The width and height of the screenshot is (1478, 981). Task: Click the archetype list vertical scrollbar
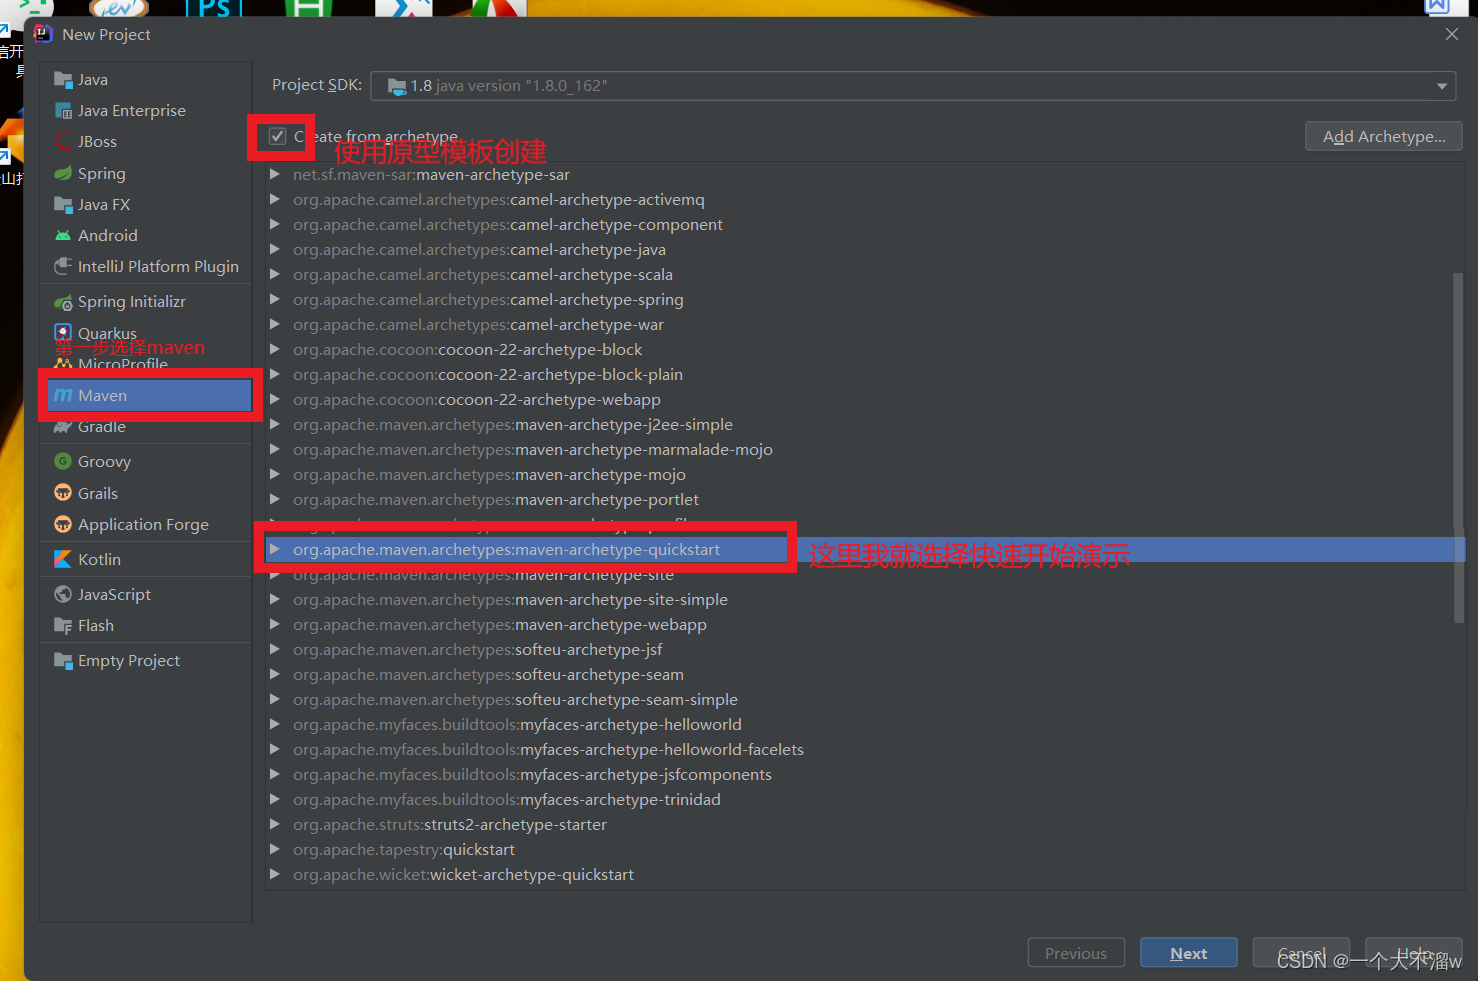click(x=1458, y=447)
